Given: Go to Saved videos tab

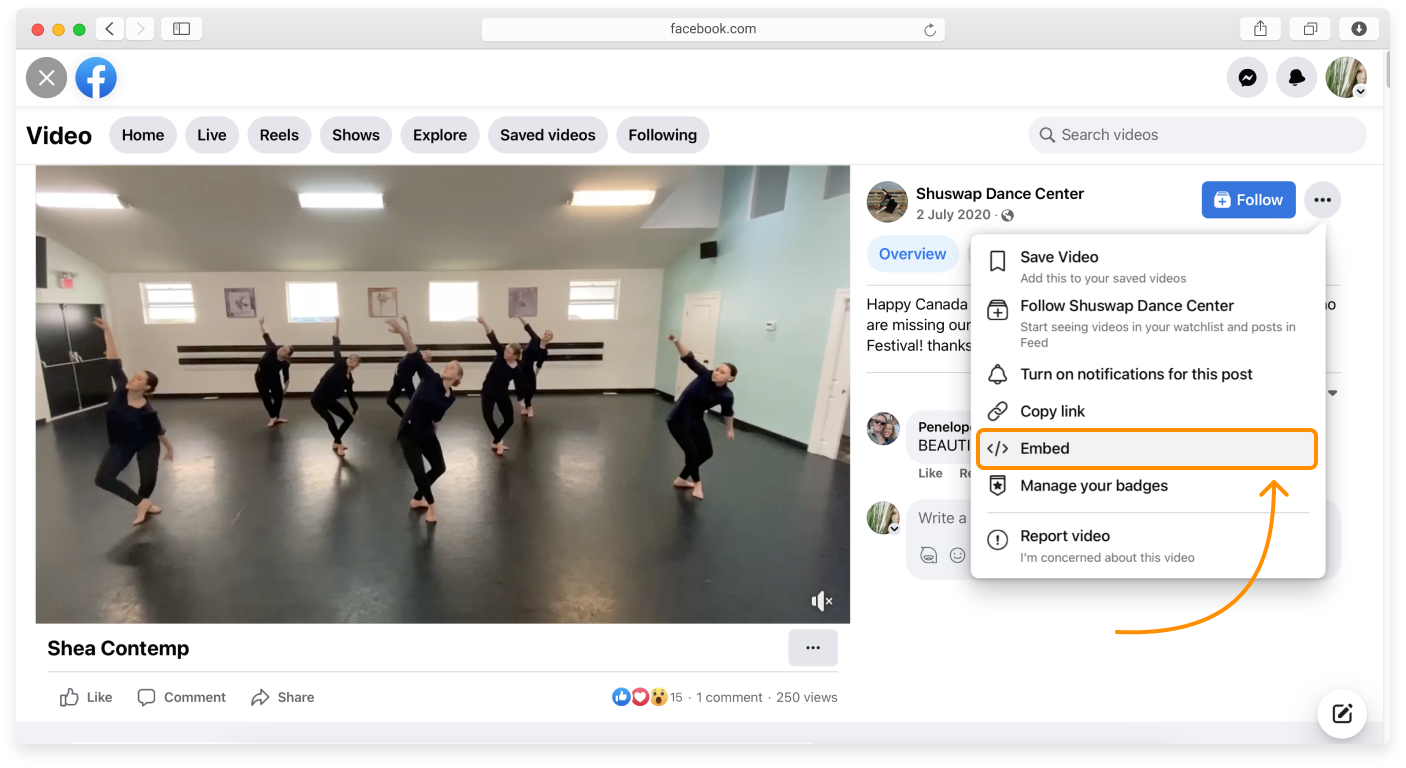Looking at the screenshot, I should pos(547,135).
